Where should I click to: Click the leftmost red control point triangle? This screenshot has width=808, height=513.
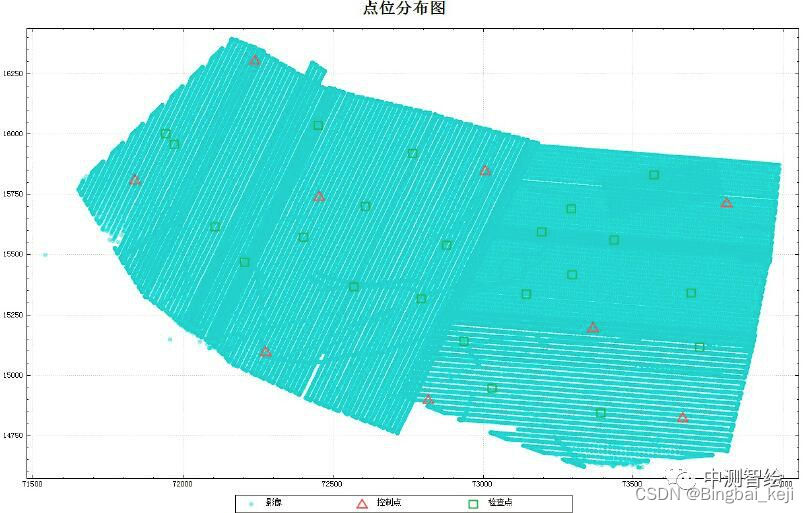(135, 180)
